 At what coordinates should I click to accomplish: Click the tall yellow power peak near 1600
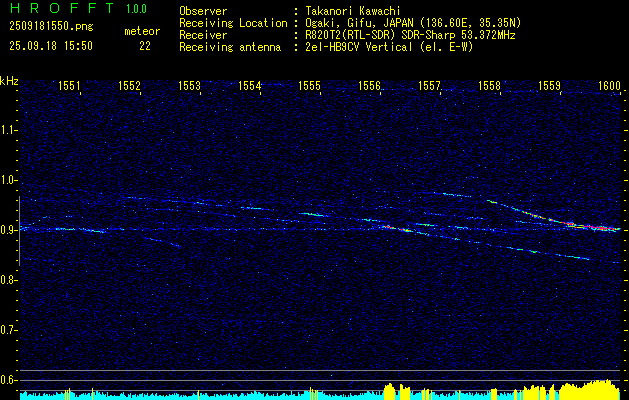[590, 389]
